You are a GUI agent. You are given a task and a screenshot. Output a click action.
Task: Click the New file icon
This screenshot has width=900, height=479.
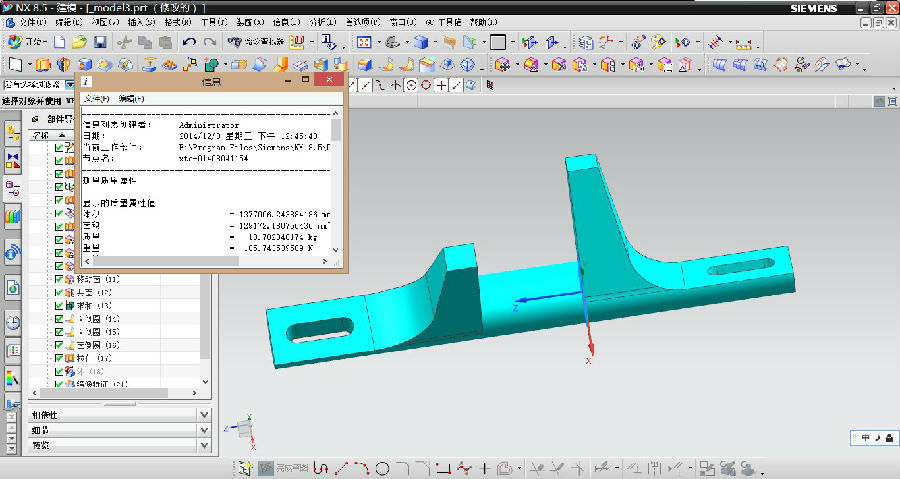click(60, 42)
